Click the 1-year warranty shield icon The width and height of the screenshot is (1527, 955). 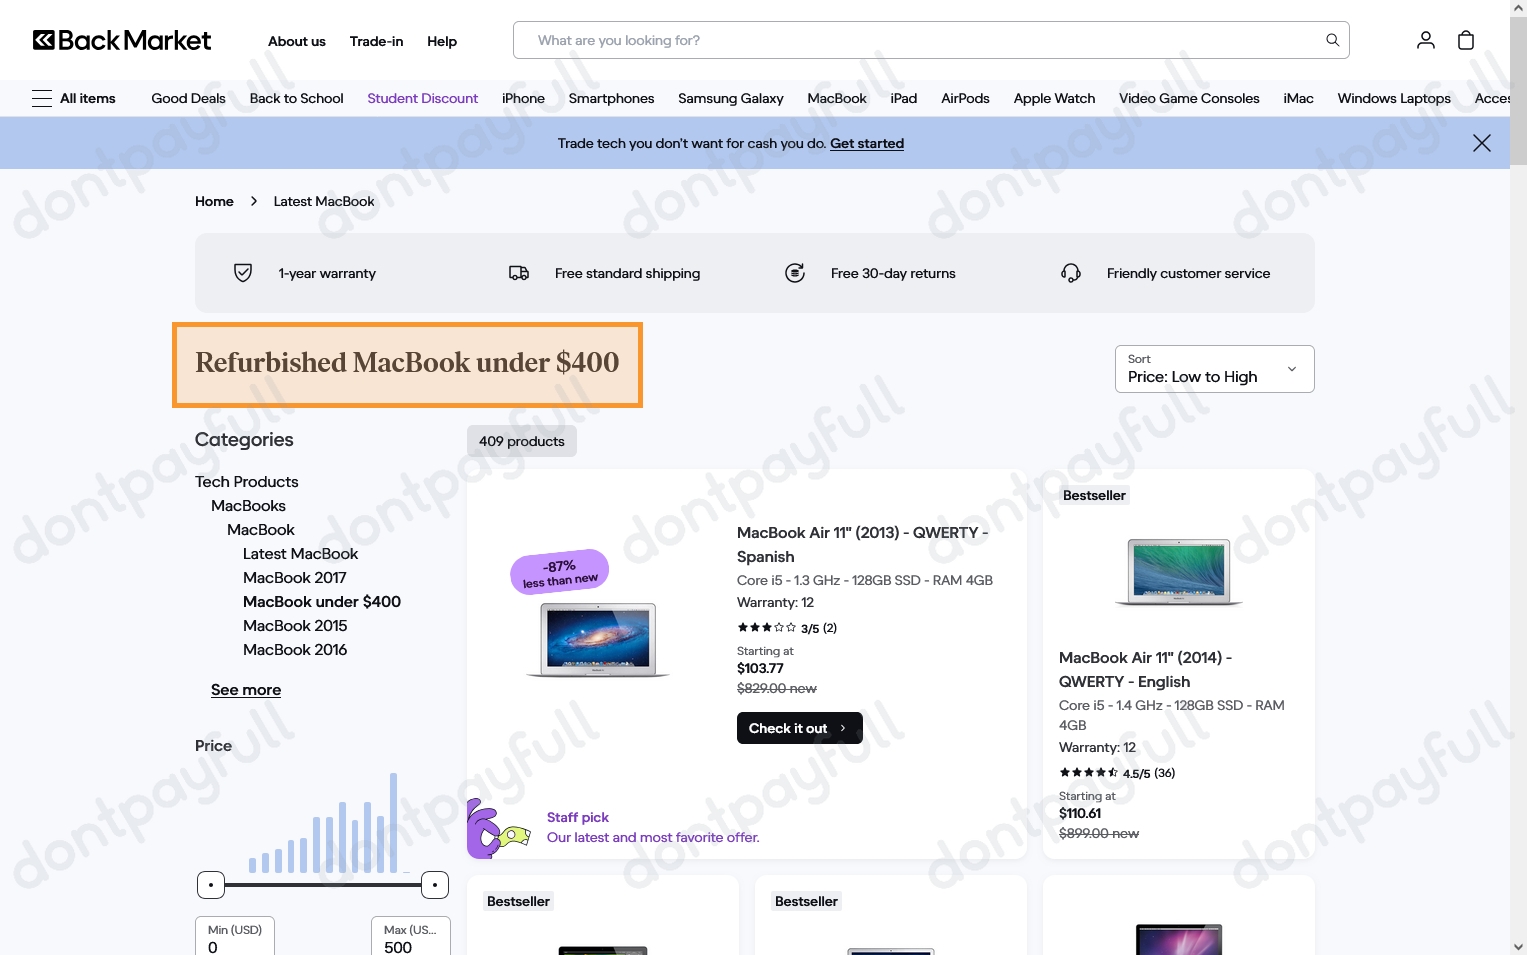pos(243,273)
